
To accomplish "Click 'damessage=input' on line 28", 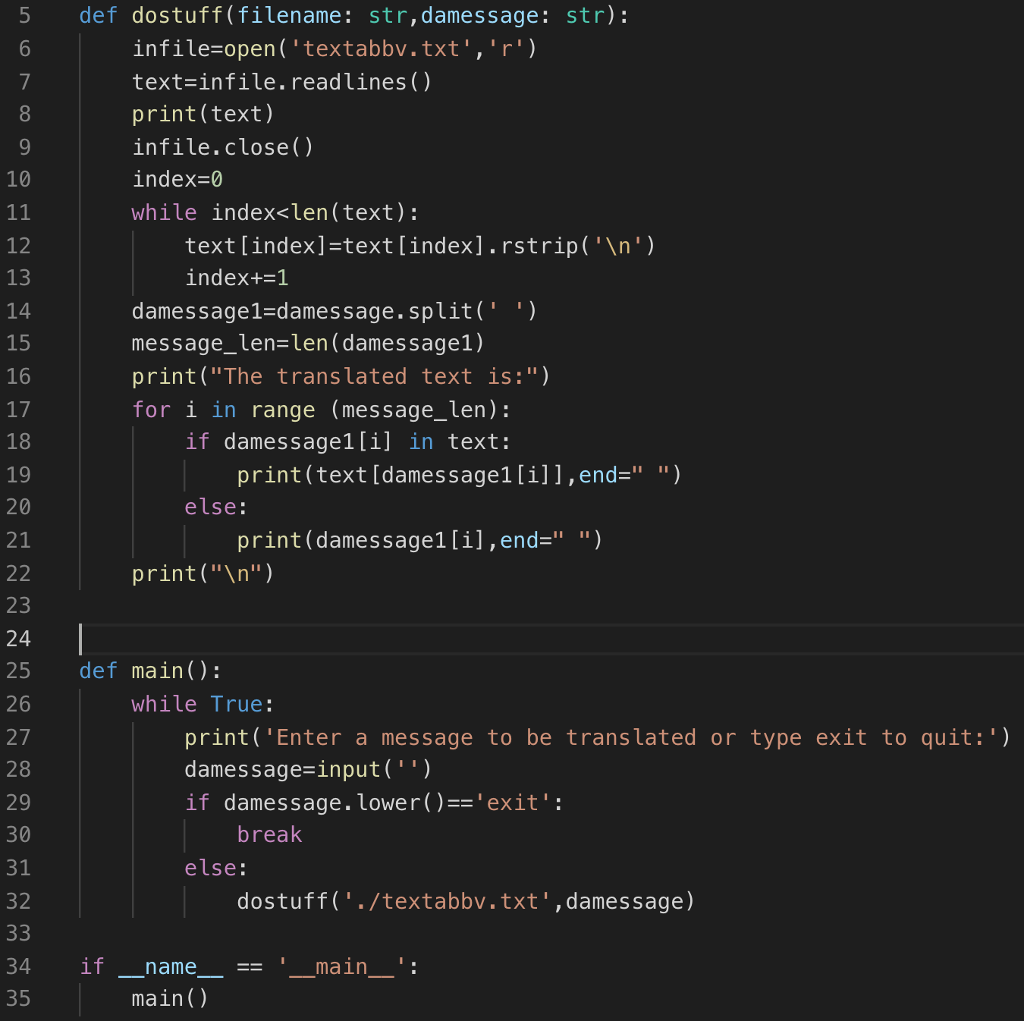I will pos(282,770).
